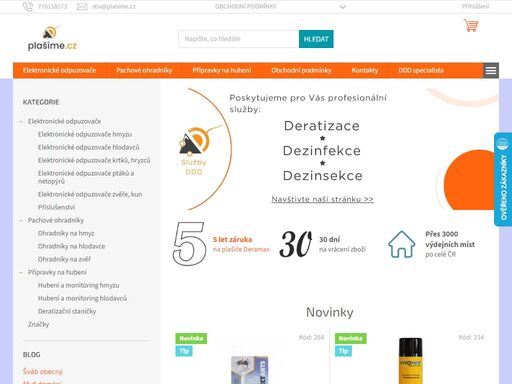
Task: Click the KATEGORIE sidebar heading
Action: coord(41,102)
